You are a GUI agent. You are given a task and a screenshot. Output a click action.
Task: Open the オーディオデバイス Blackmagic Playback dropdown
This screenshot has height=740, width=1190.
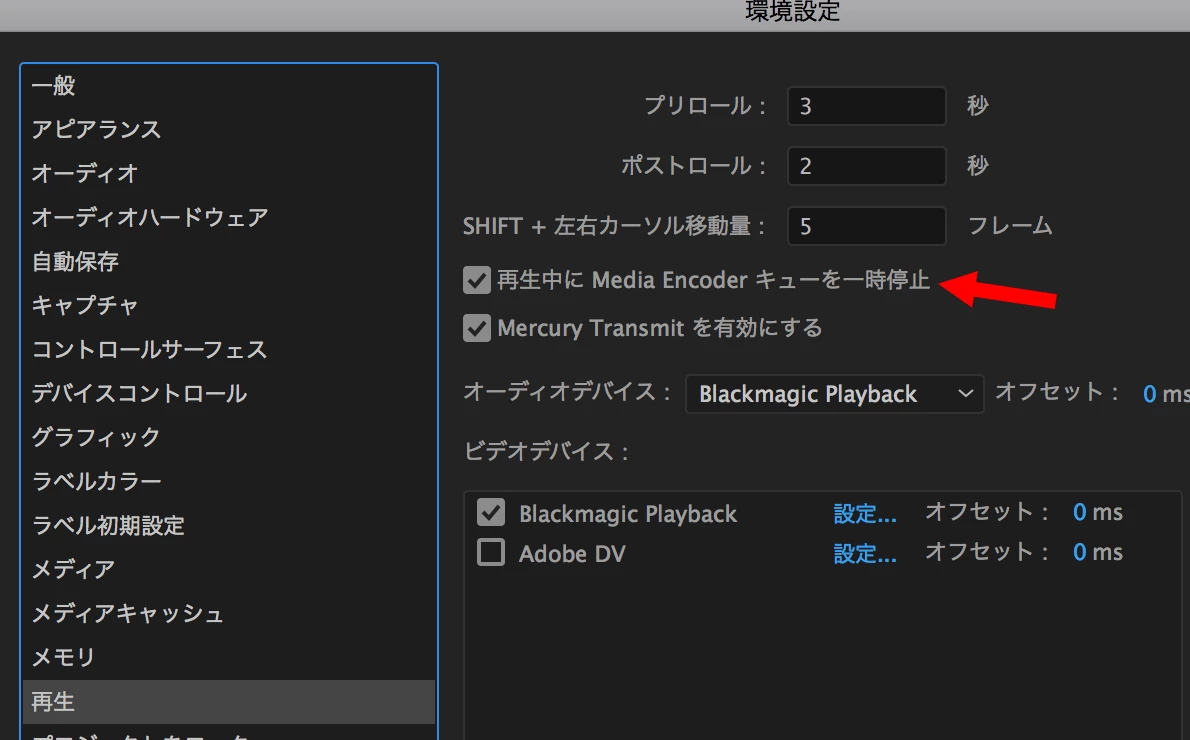point(834,394)
